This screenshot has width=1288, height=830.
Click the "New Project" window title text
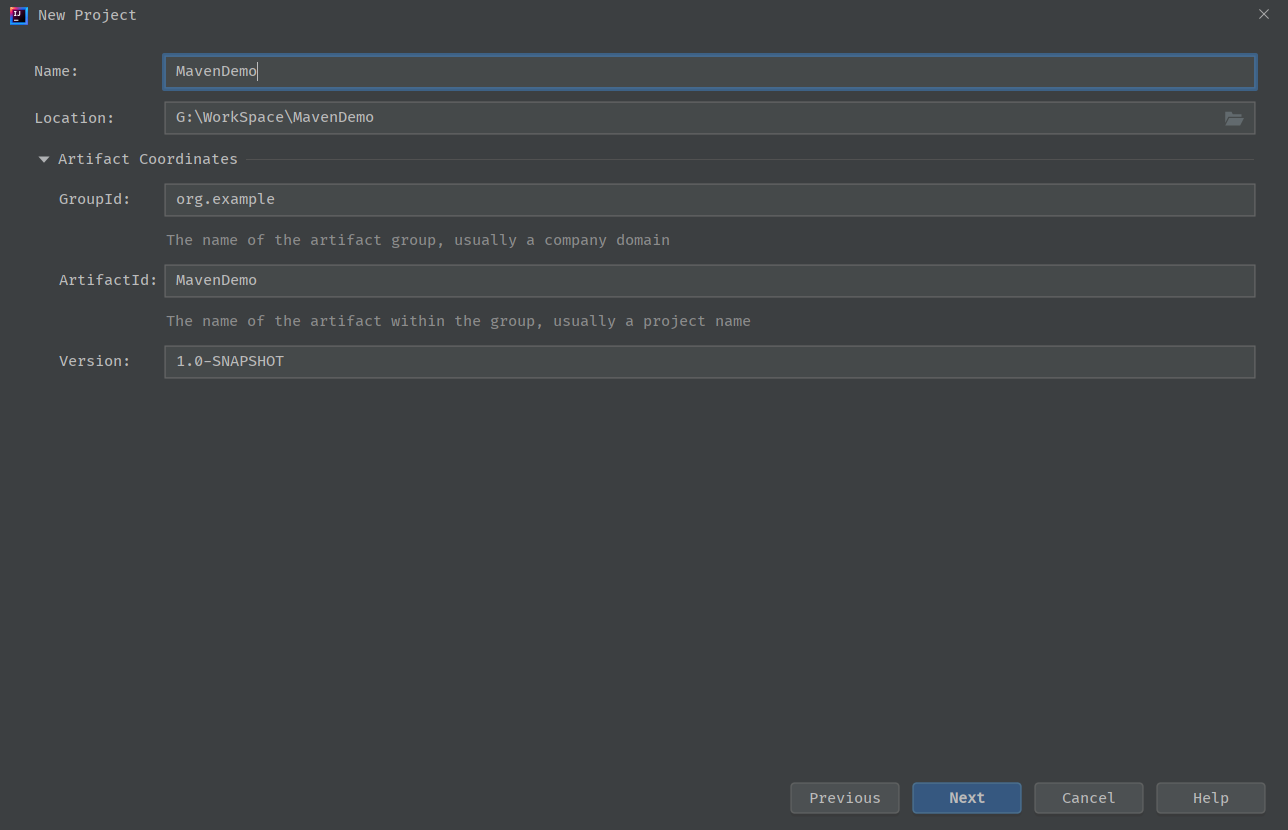tap(87, 15)
